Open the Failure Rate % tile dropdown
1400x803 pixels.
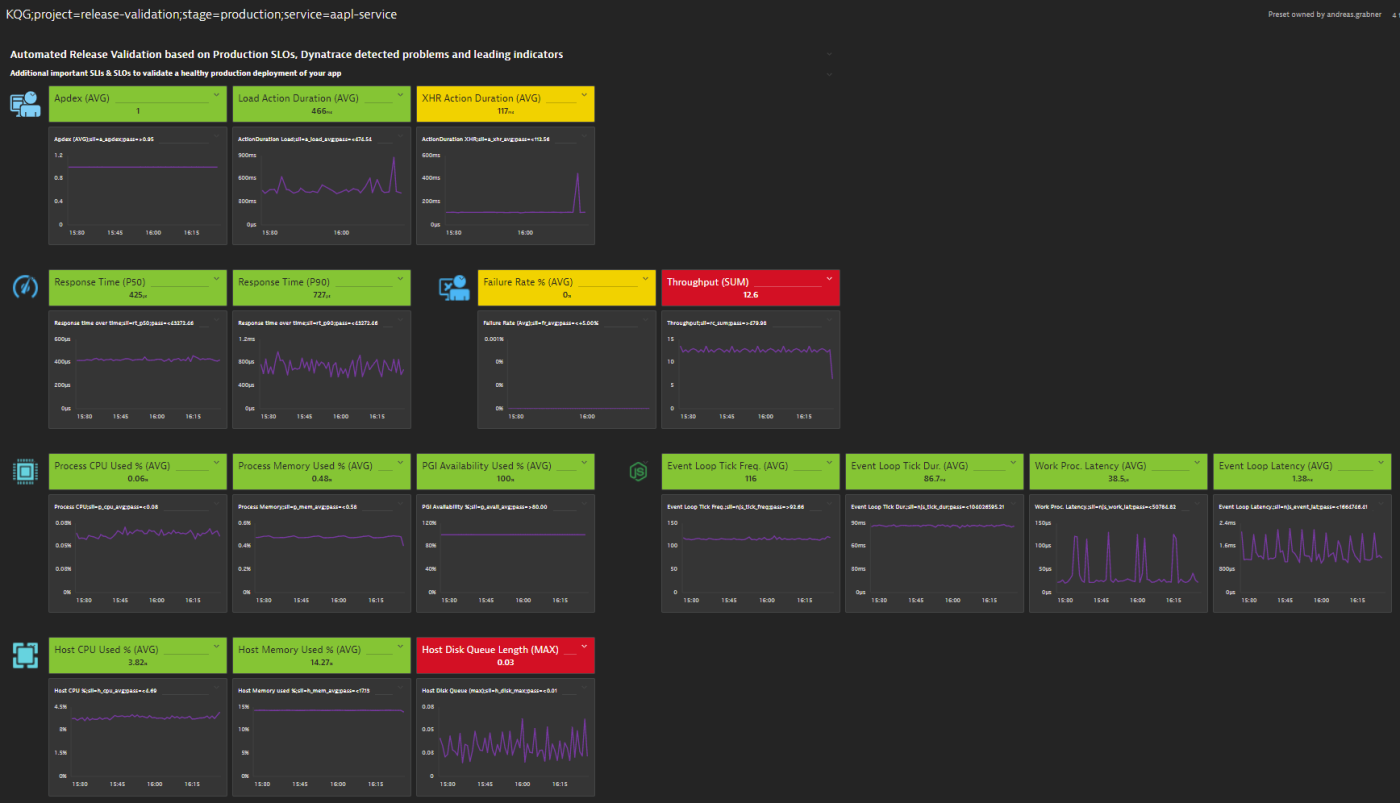pyautogui.click(x=644, y=277)
